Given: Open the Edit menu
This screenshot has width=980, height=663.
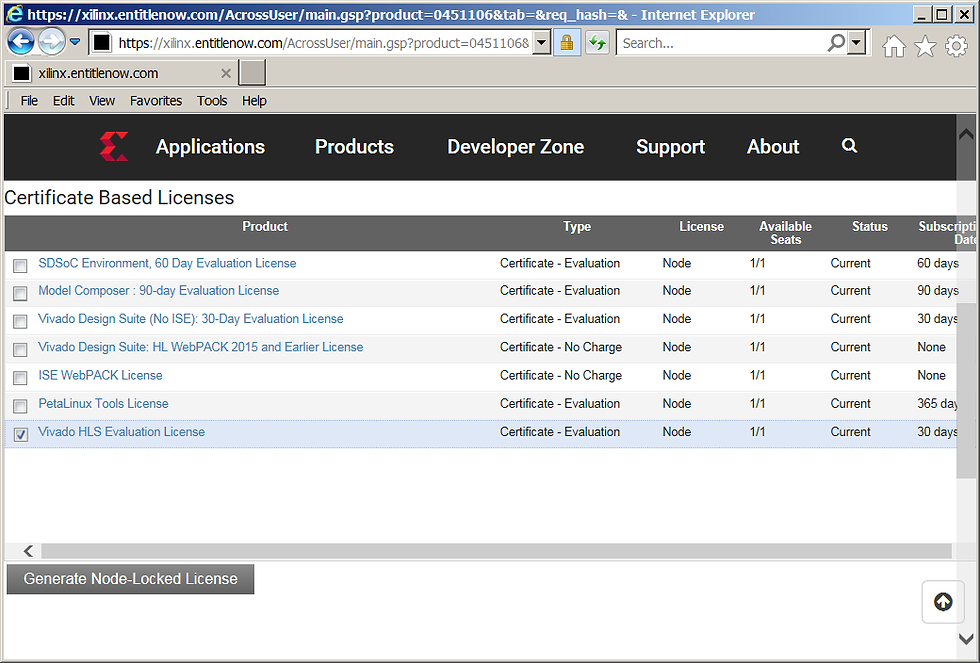Looking at the screenshot, I should pyautogui.click(x=63, y=101).
